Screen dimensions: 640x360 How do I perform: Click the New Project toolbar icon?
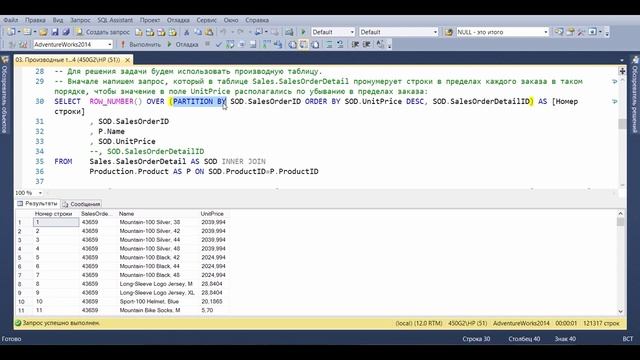pos(11,32)
